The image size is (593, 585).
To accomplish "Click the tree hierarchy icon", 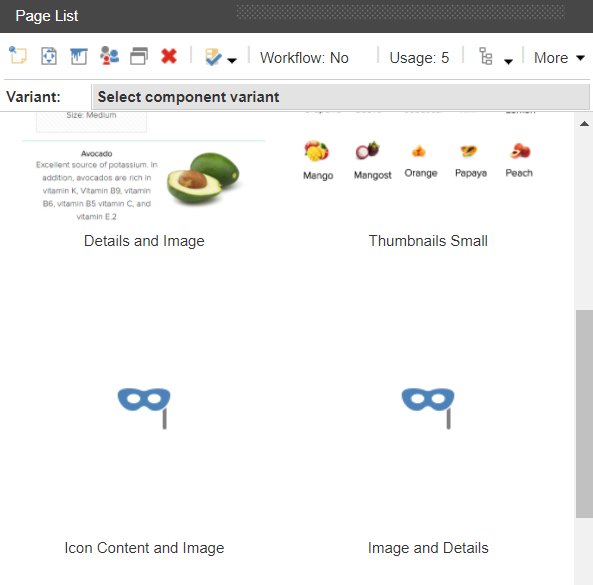I will [x=486, y=56].
